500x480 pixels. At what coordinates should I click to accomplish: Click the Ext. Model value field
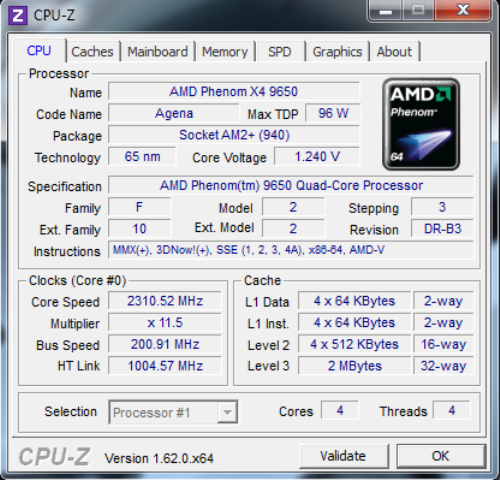pos(293,229)
